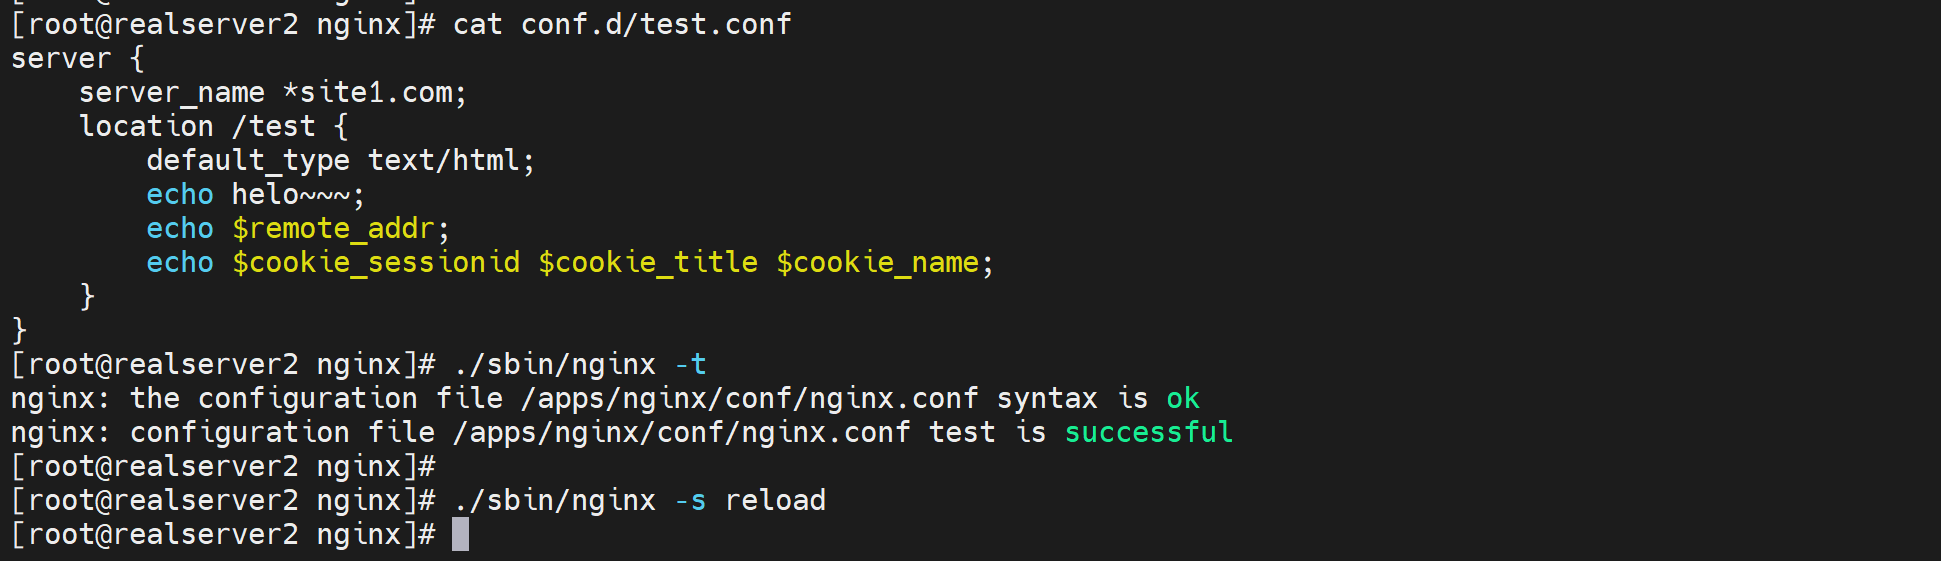Image resolution: width=1941 pixels, height=561 pixels.
Task: Click the server_name directive
Action: (x=172, y=92)
